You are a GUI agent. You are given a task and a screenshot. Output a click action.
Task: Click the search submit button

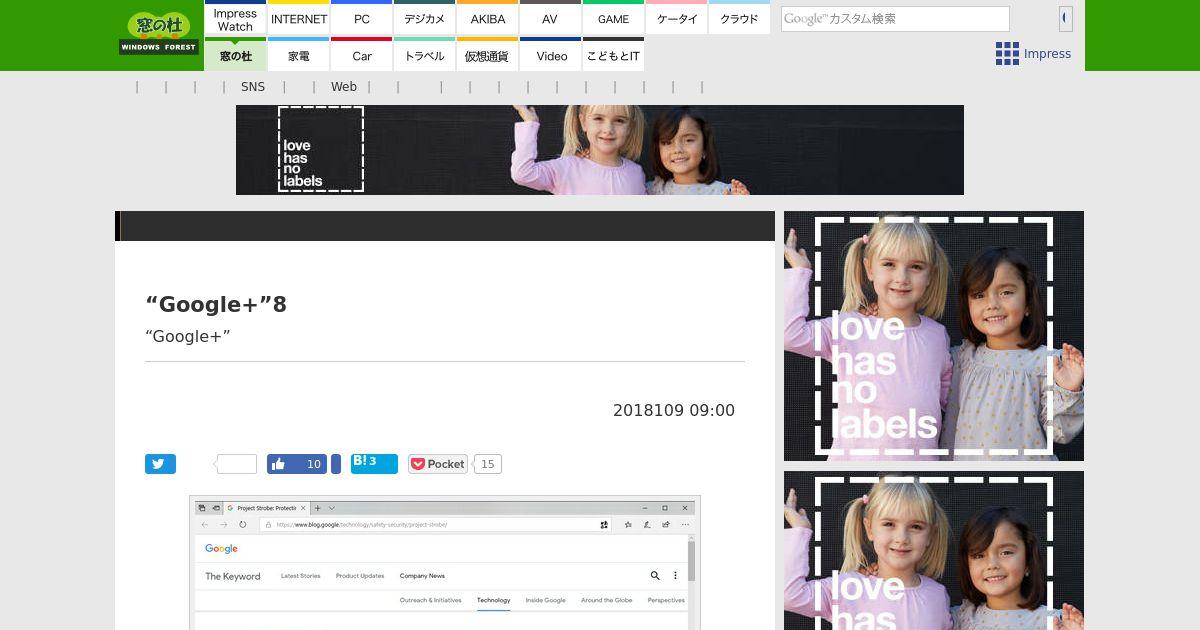1065,18
